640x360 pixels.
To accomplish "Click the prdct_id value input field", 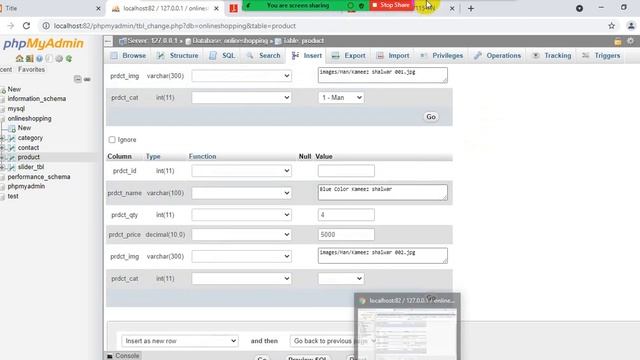I will 346,171.
